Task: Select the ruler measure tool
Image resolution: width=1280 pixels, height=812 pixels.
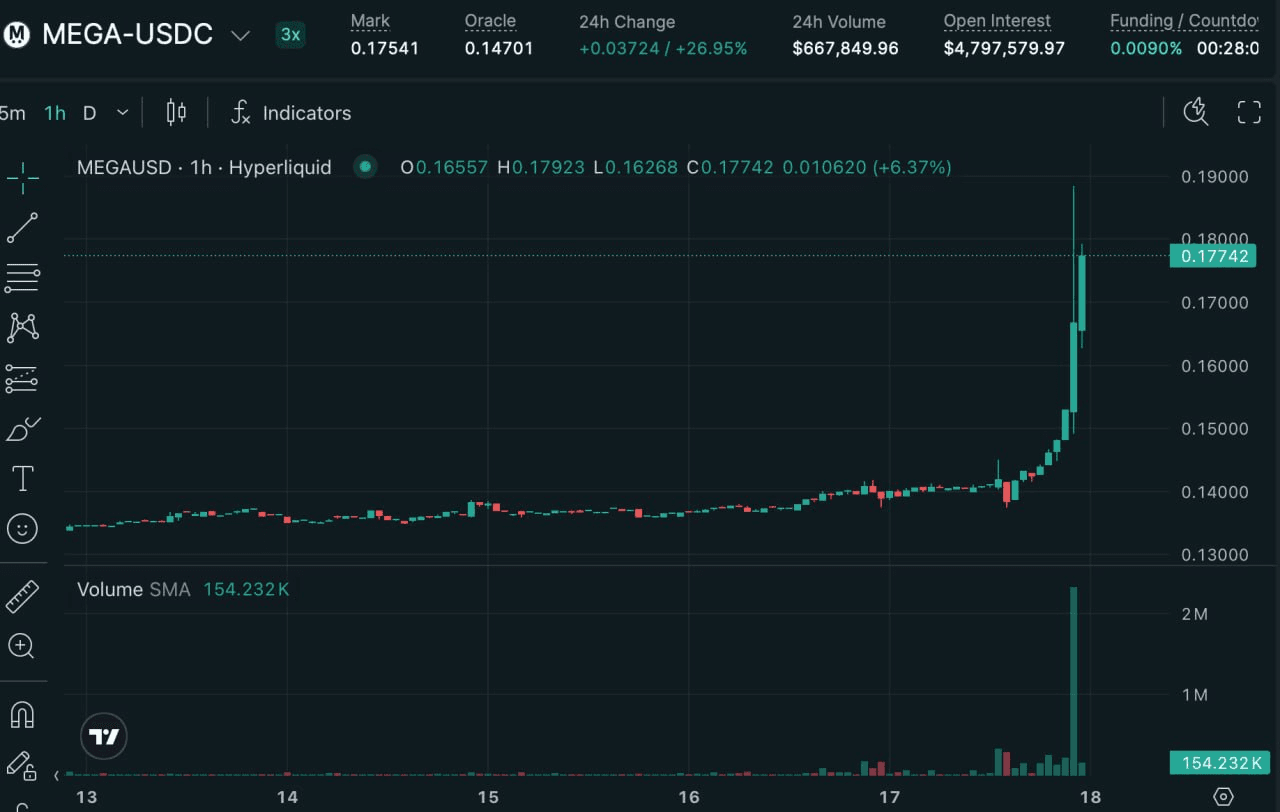Action: [22, 596]
